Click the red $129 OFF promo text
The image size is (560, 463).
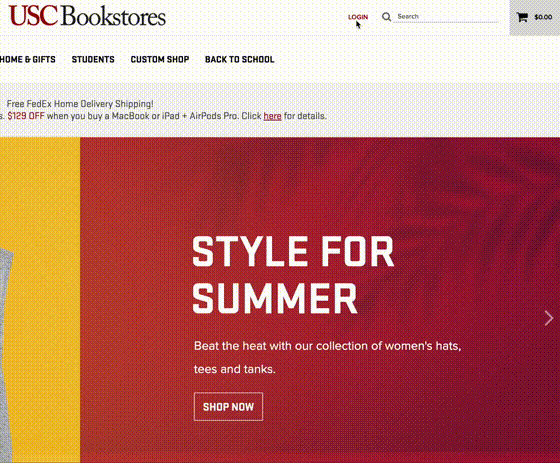tap(26, 116)
